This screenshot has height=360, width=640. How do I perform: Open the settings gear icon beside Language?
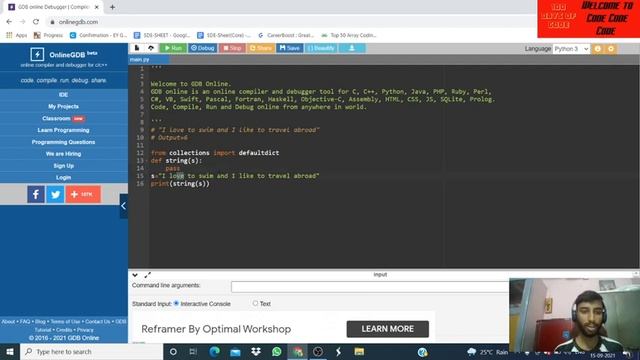point(611,49)
